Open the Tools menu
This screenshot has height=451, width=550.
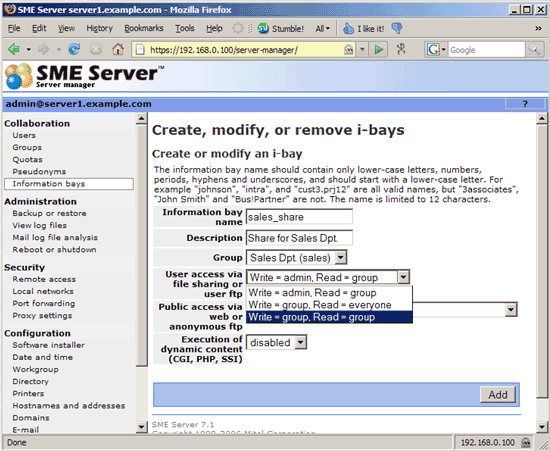coord(185,28)
